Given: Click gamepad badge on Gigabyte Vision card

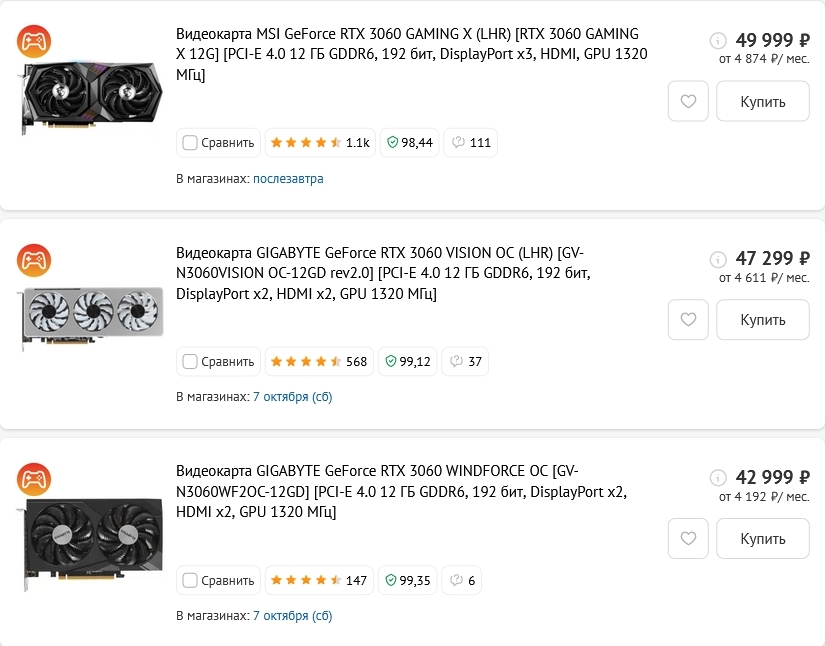Looking at the screenshot, I should click(x=35, y=260).
